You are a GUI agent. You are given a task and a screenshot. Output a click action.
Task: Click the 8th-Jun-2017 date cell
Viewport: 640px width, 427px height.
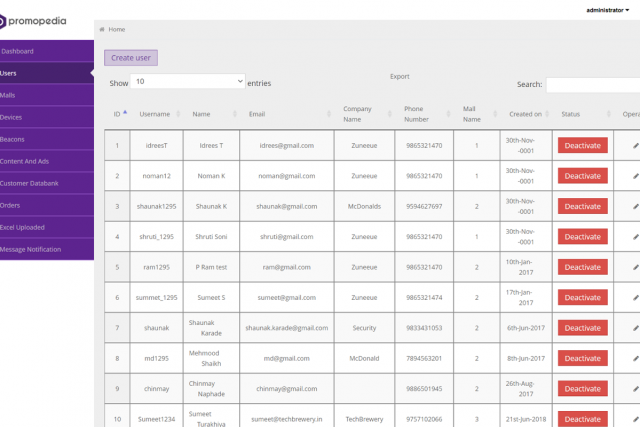click(526, 358)
